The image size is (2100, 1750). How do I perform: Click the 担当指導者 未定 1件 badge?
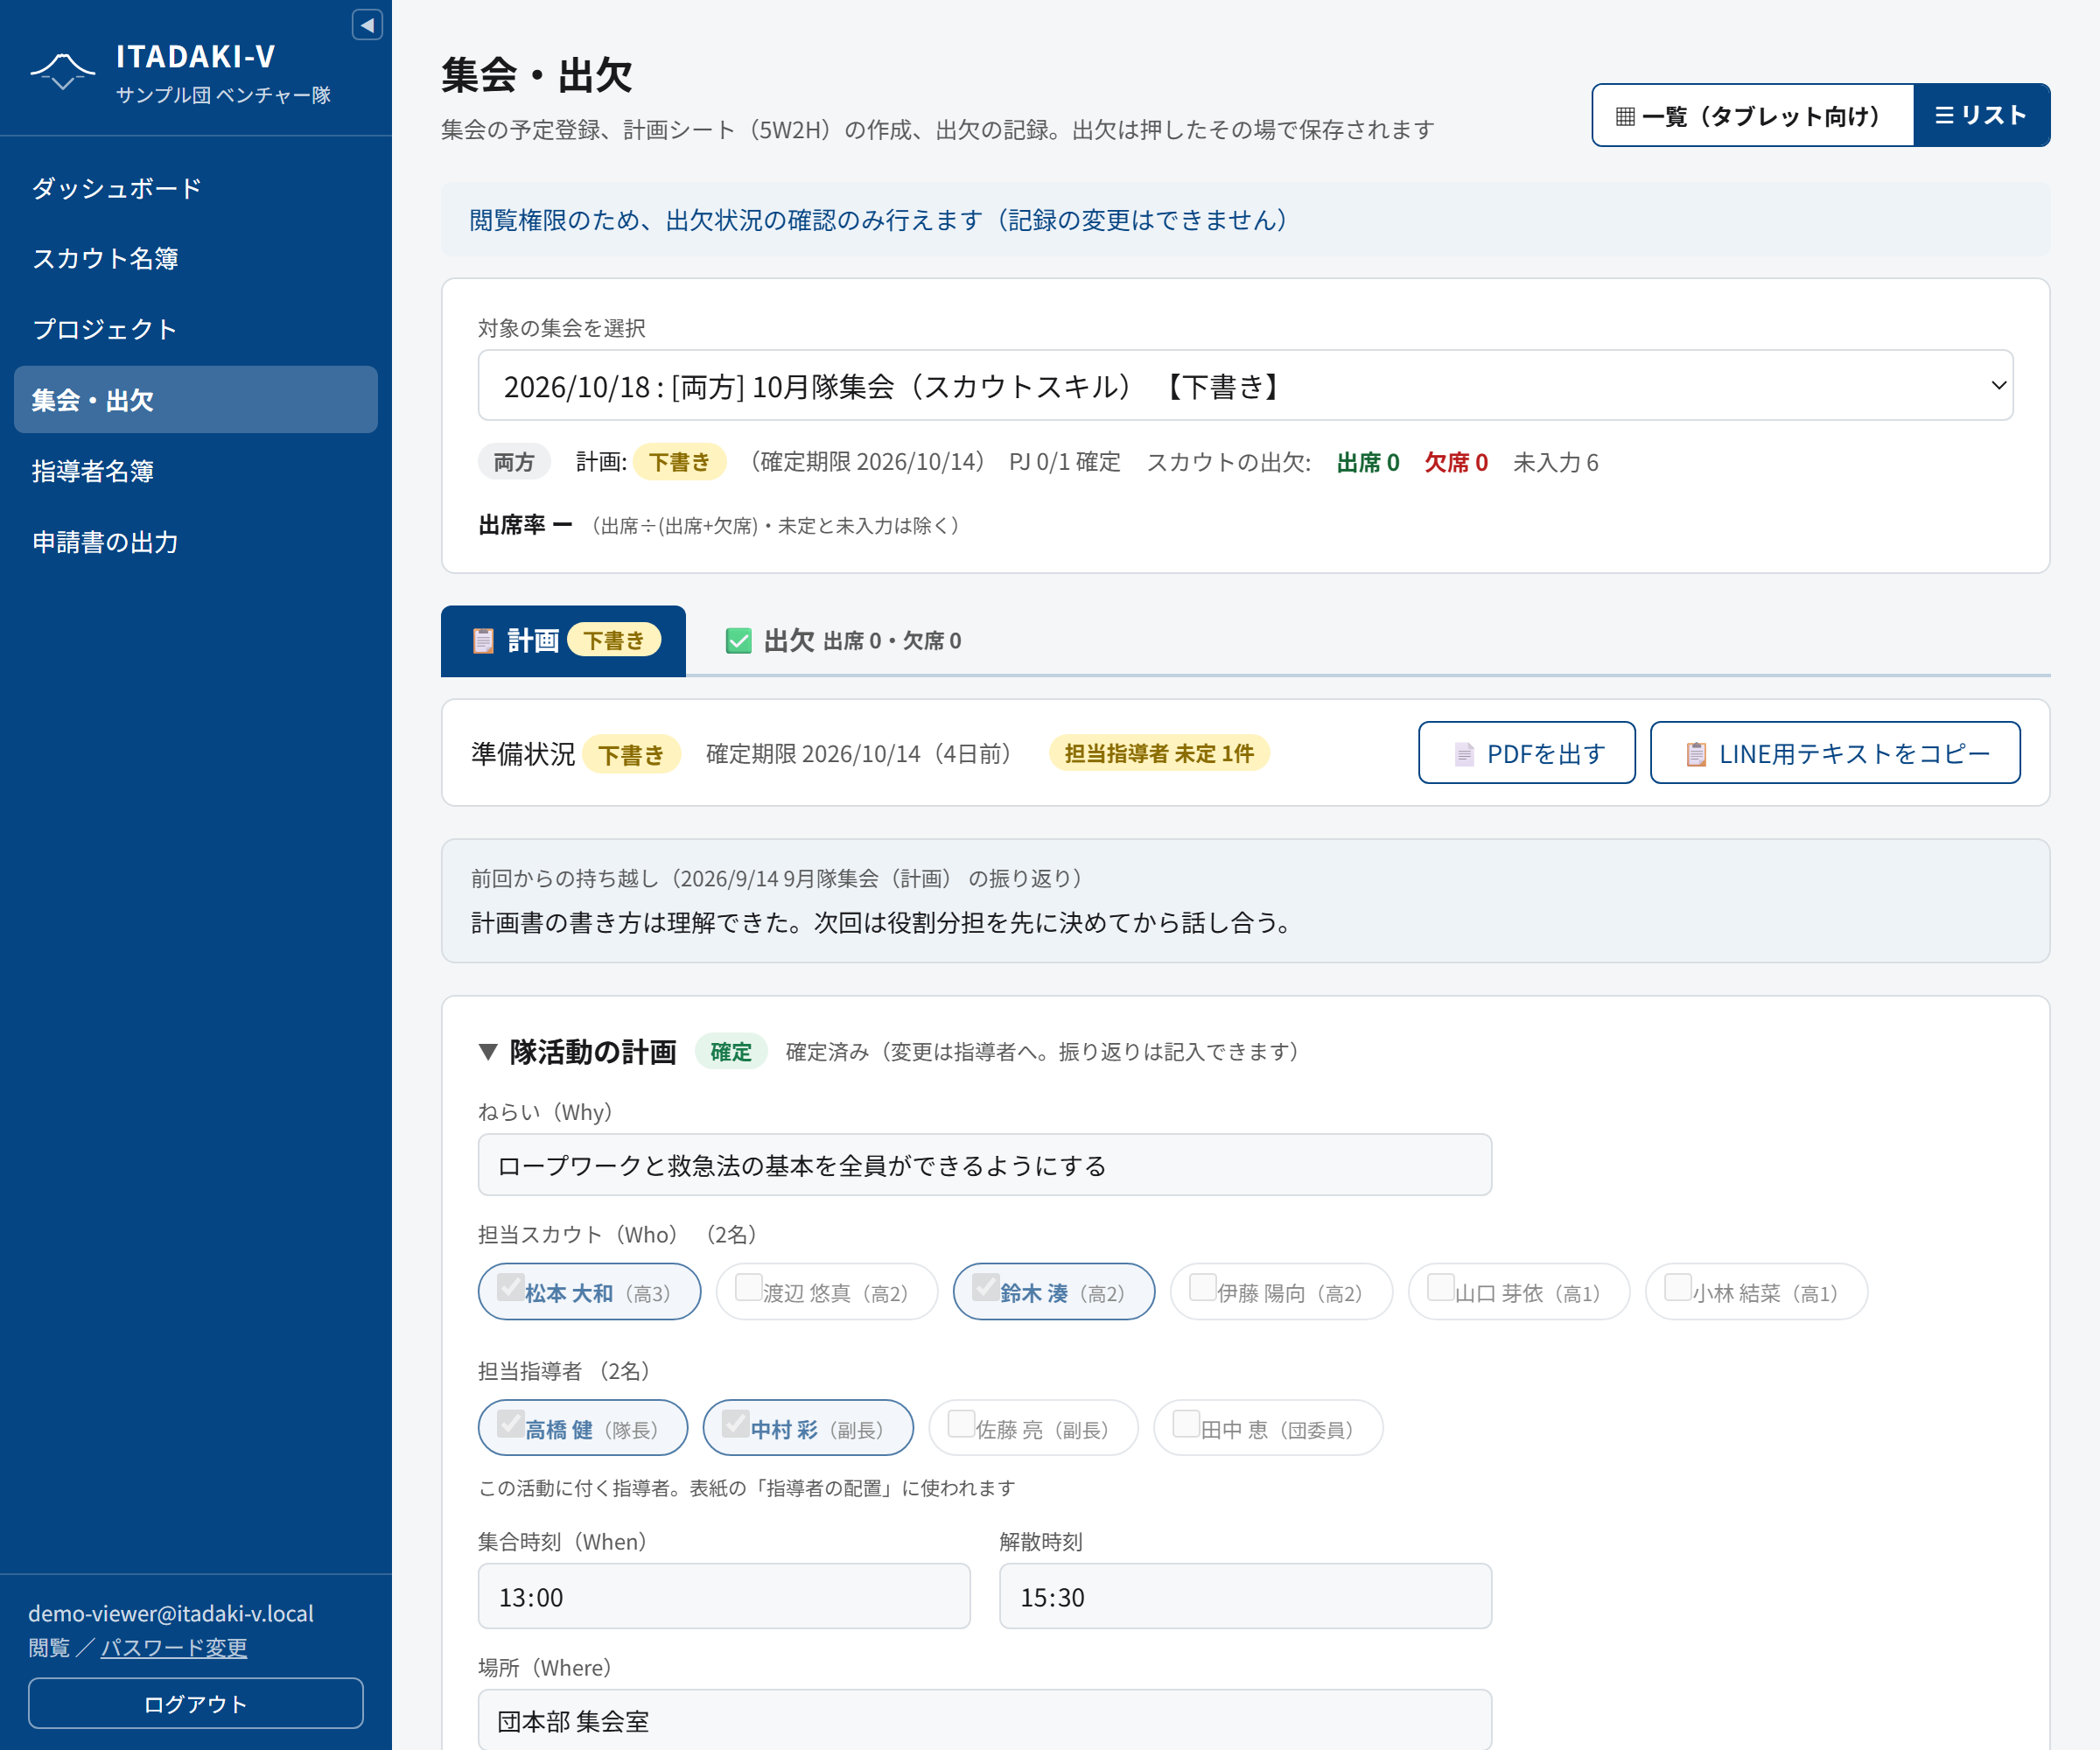1159,753
